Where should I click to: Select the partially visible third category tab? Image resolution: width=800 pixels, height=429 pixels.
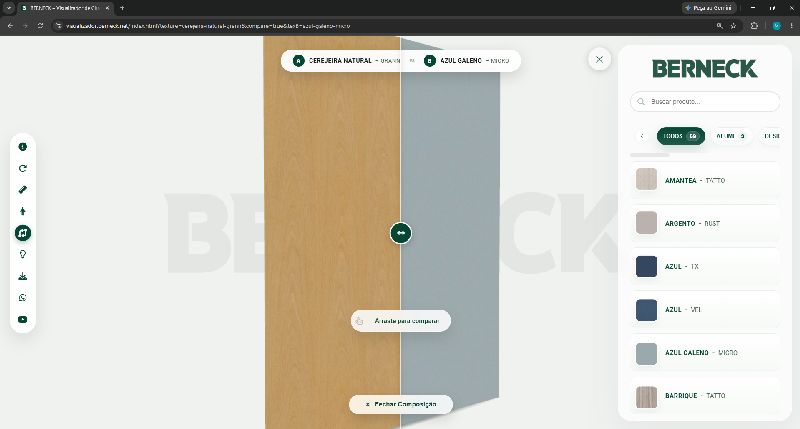[x=769, y=136]
